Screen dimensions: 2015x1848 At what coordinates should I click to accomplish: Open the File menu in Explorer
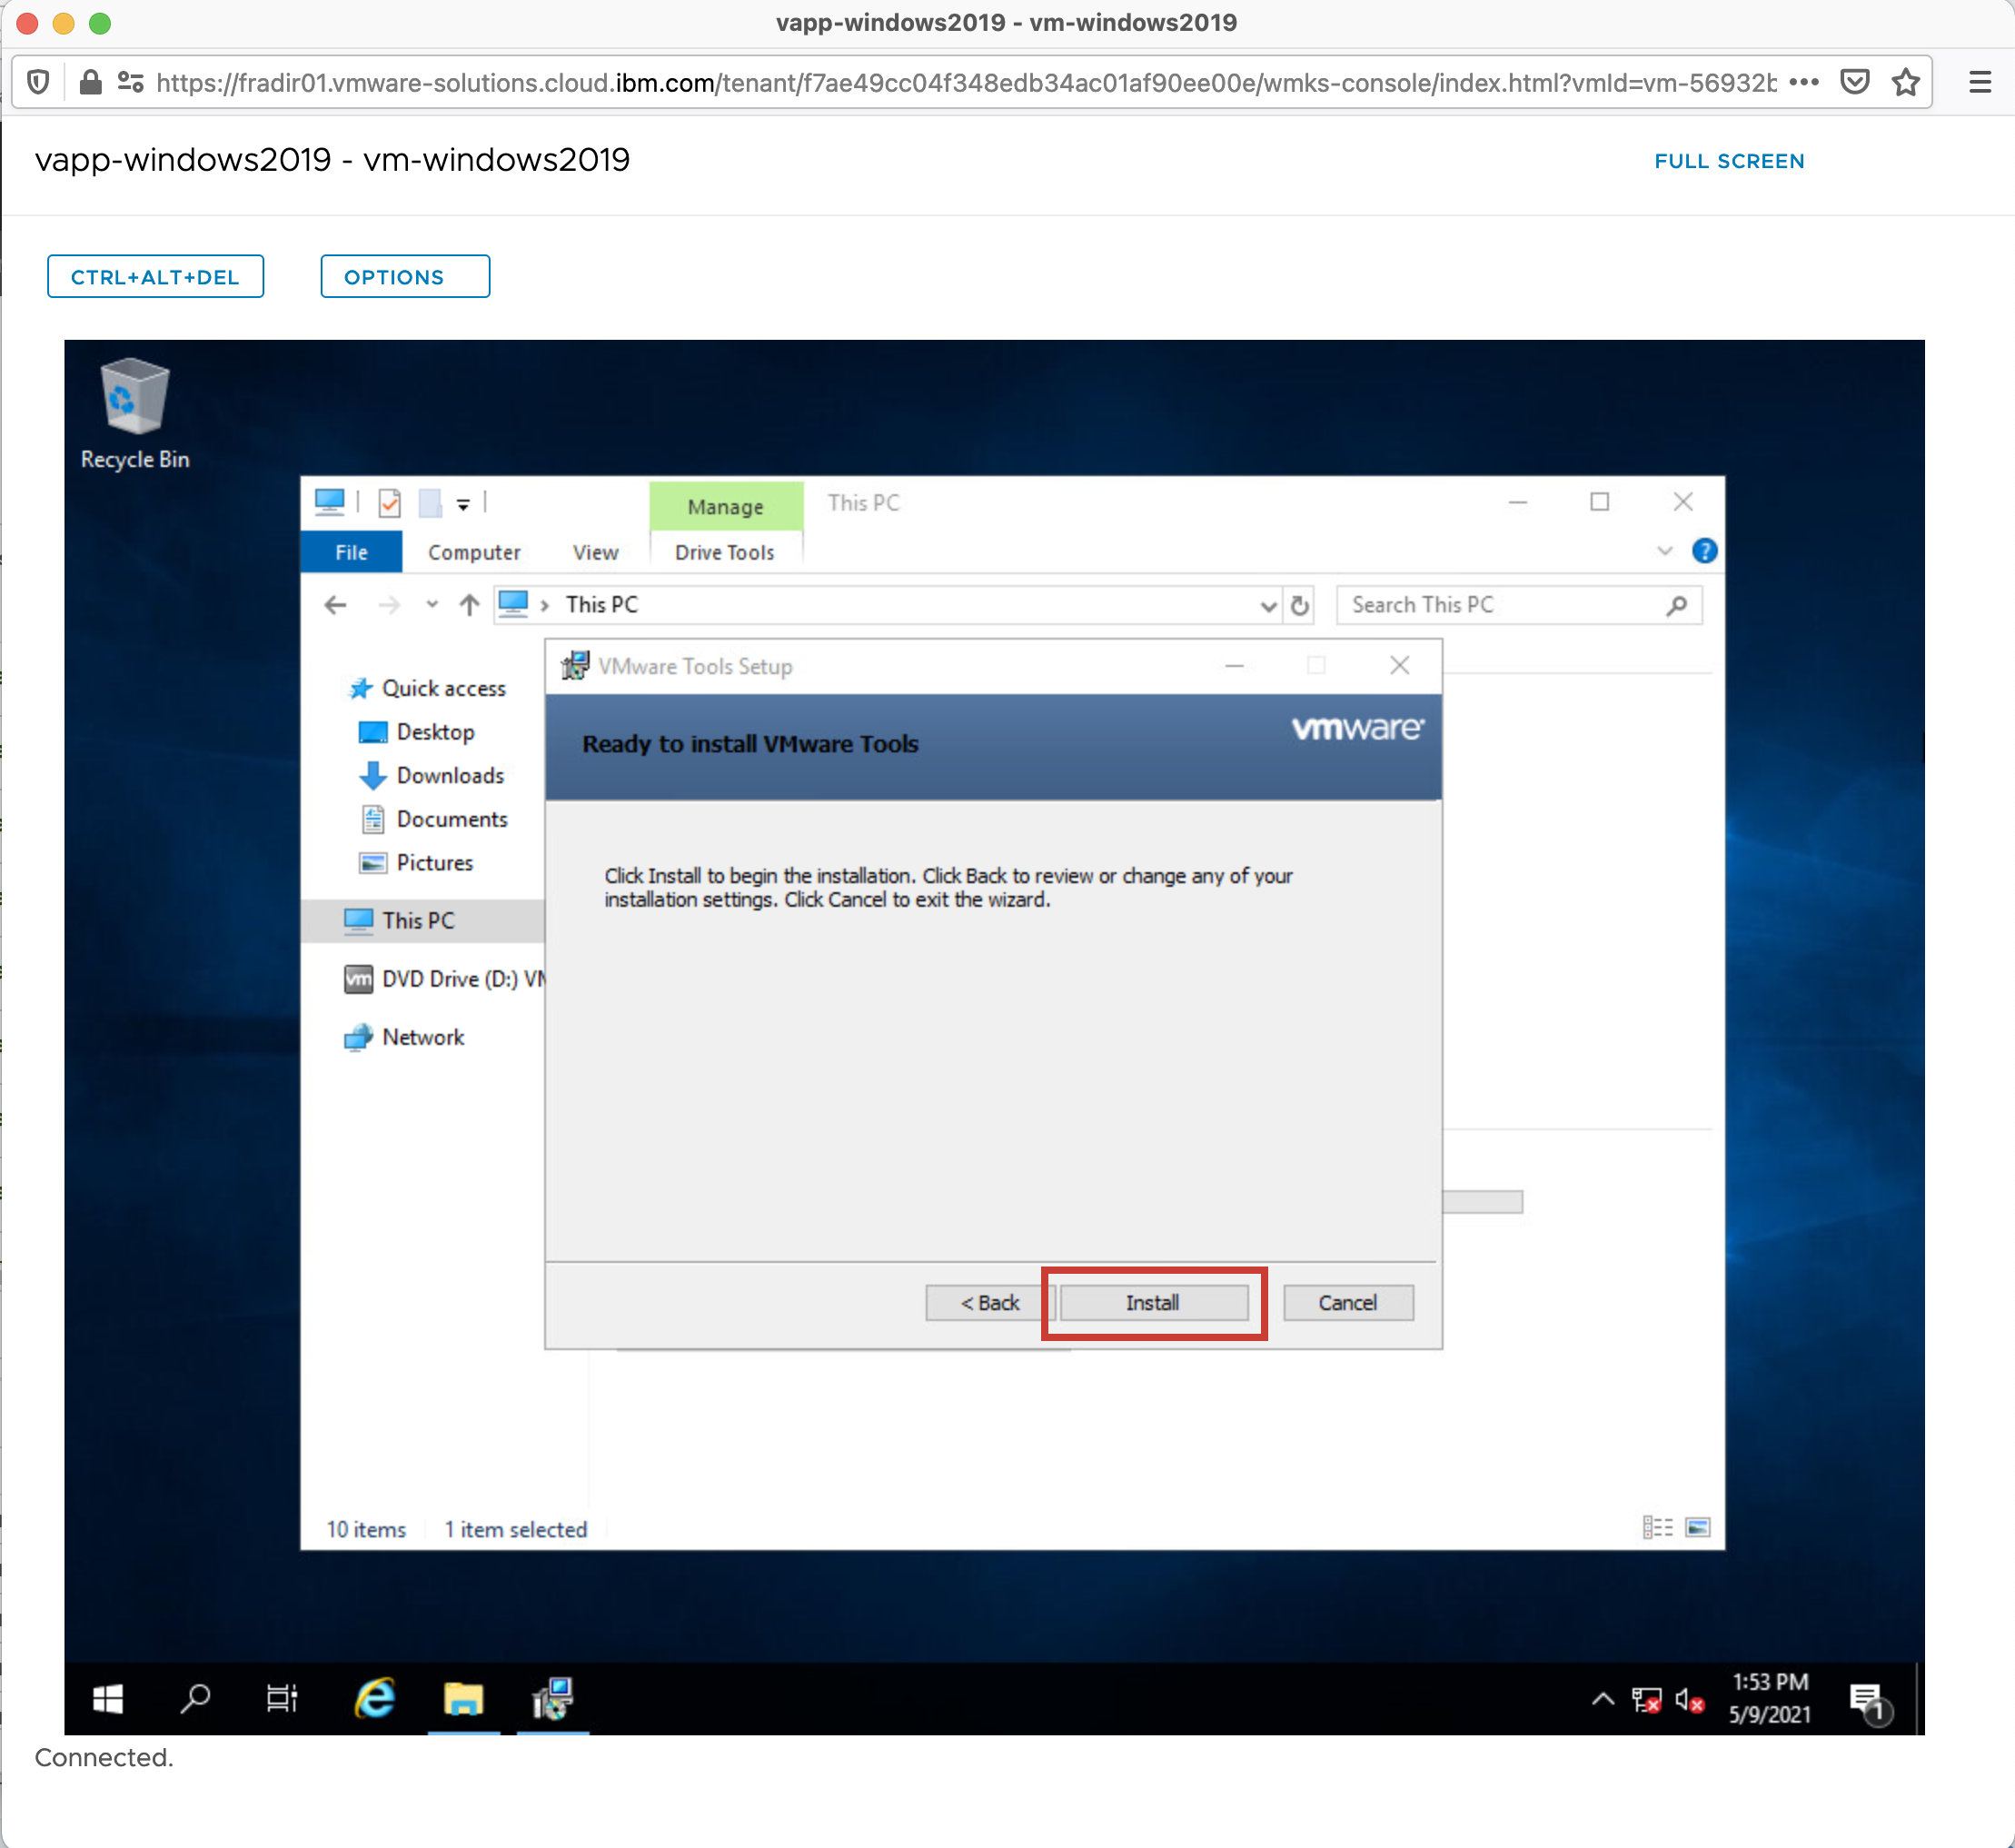coord(351,552)
